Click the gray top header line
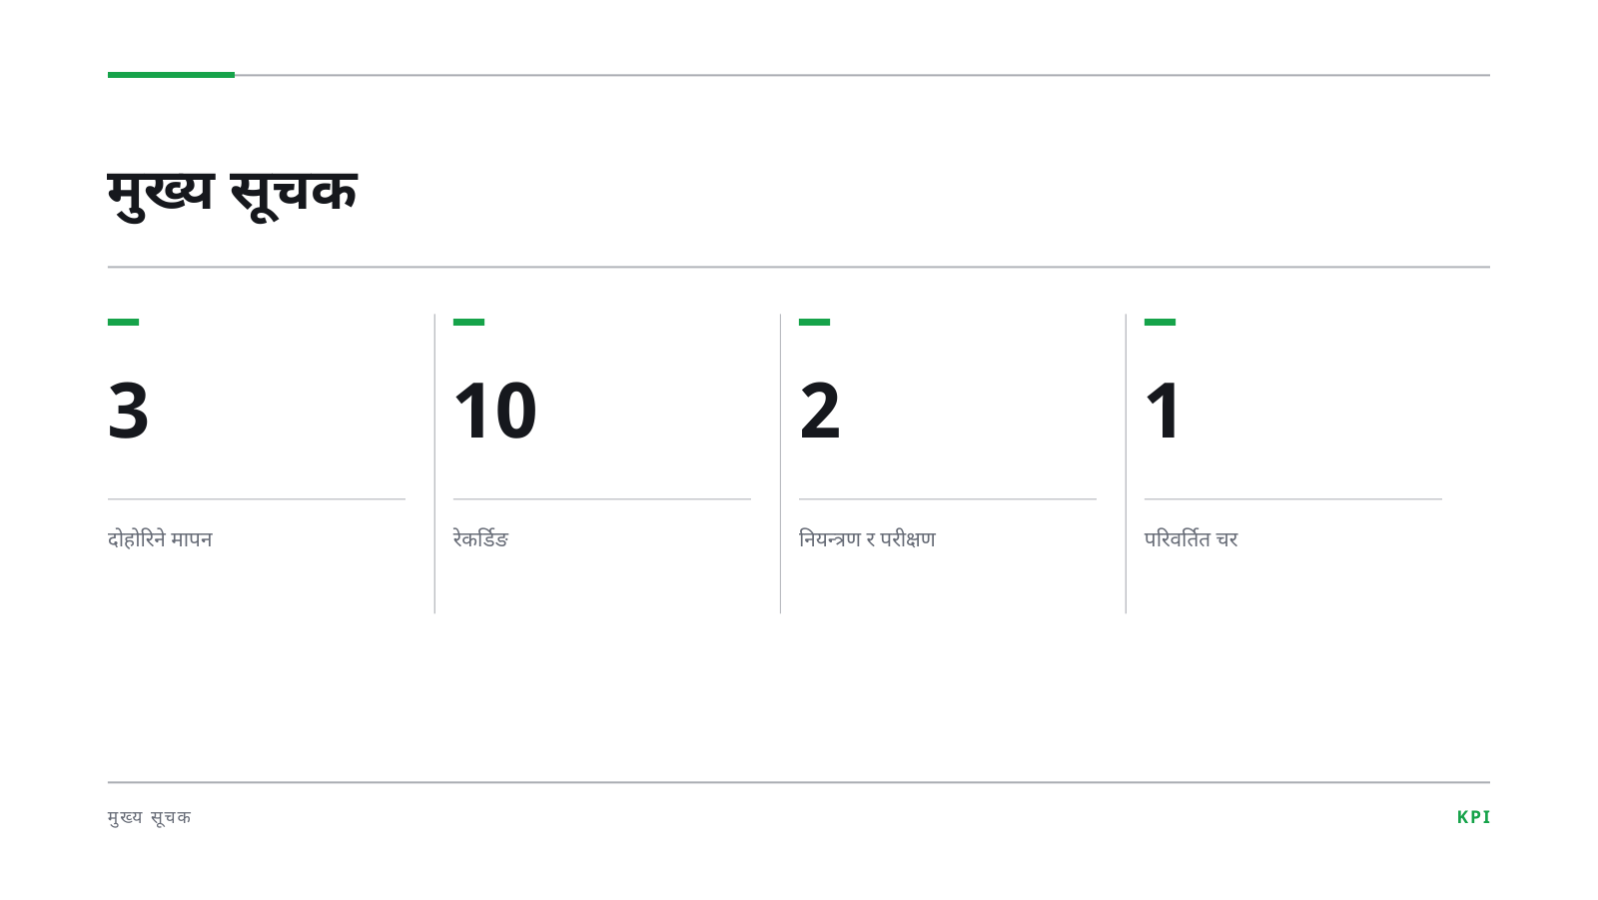 tap(862, 75)
